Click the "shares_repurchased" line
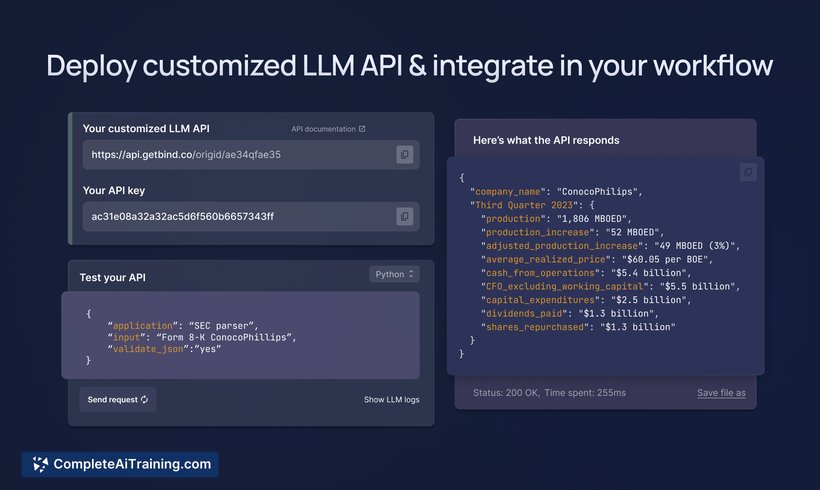Screen dimensions: 820x490 578,327
